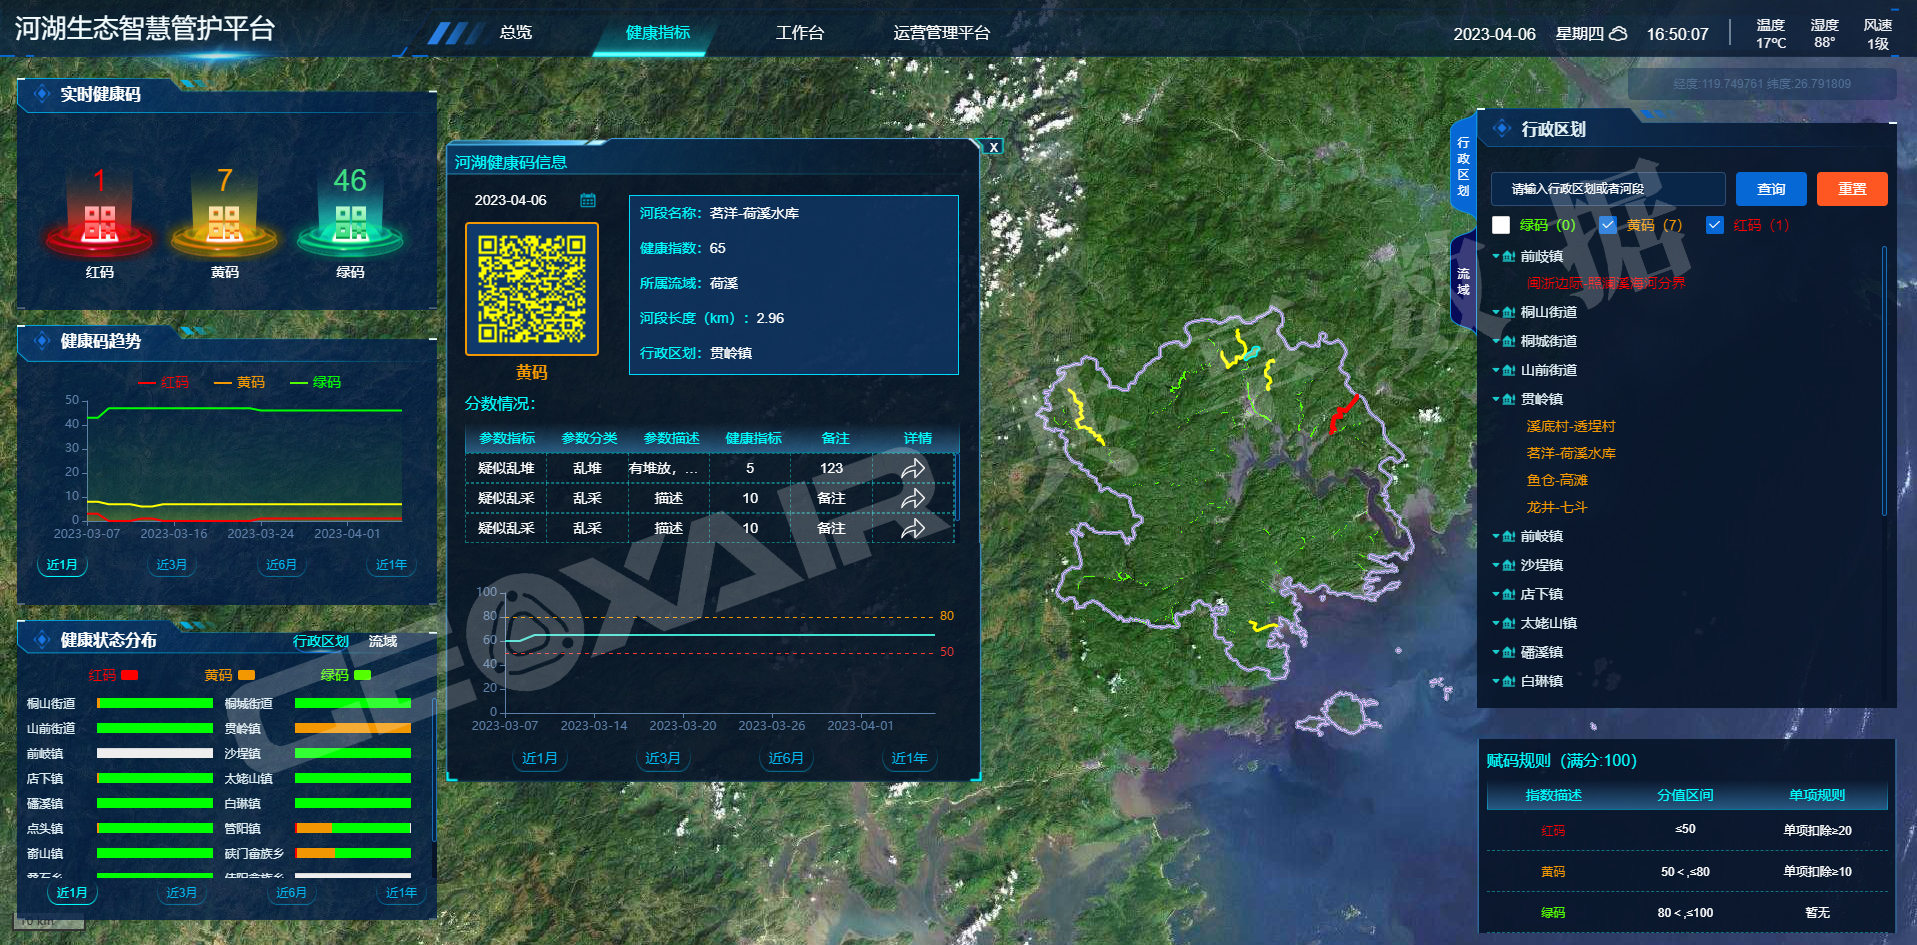1917x945 pixels.
Task: Click inside the 行政区划 search input field
Action: (1608, 189)
